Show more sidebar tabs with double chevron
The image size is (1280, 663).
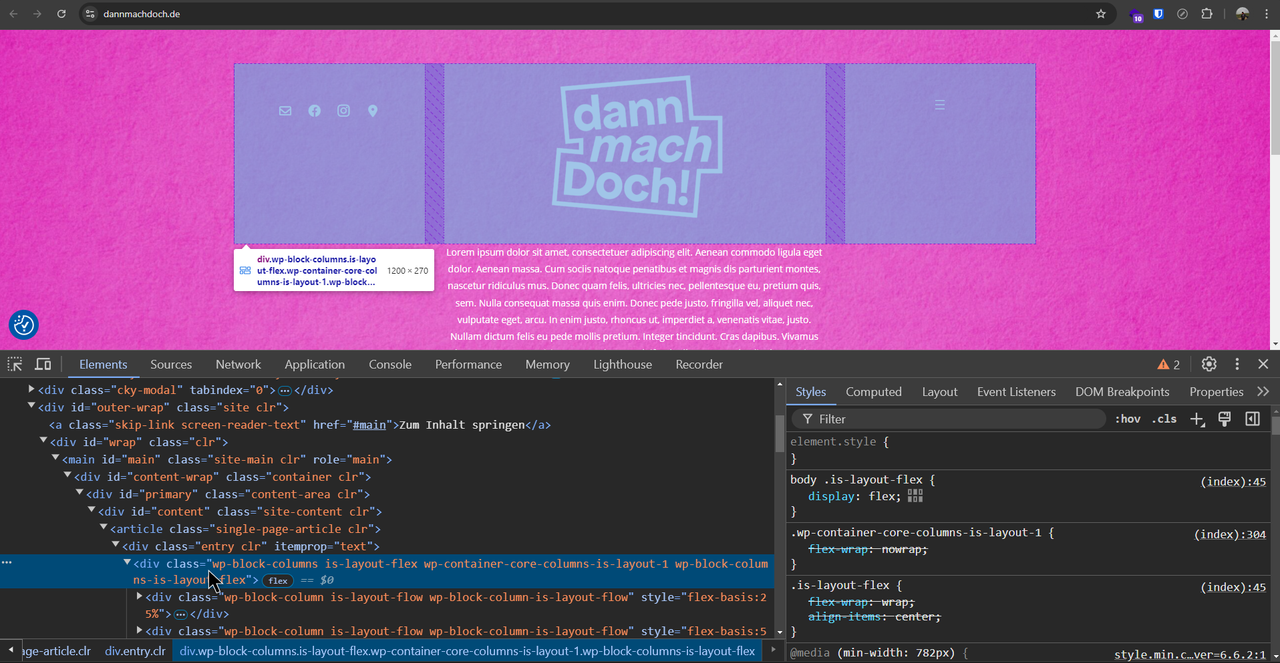click(x=1263, y=392)
